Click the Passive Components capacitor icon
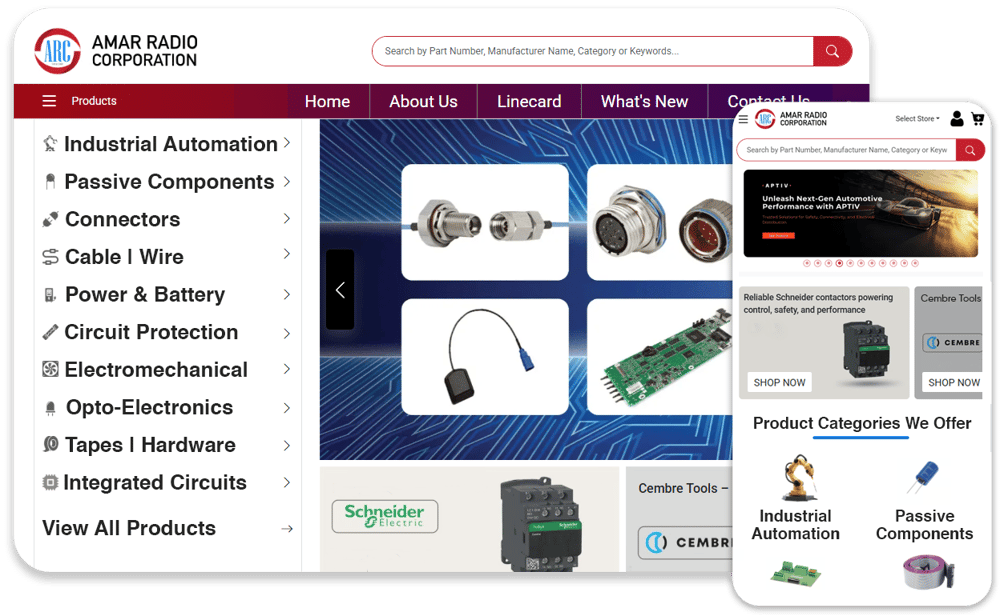This screenshot has width=1000, height=616. pyautogui.click(x=923, y=477)
